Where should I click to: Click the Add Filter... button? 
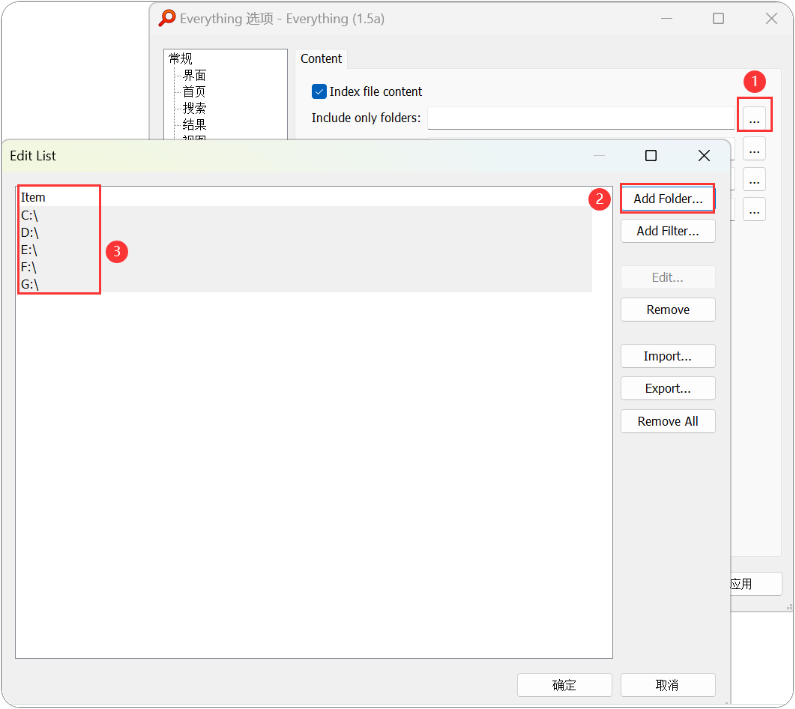(x=667, y=231)
